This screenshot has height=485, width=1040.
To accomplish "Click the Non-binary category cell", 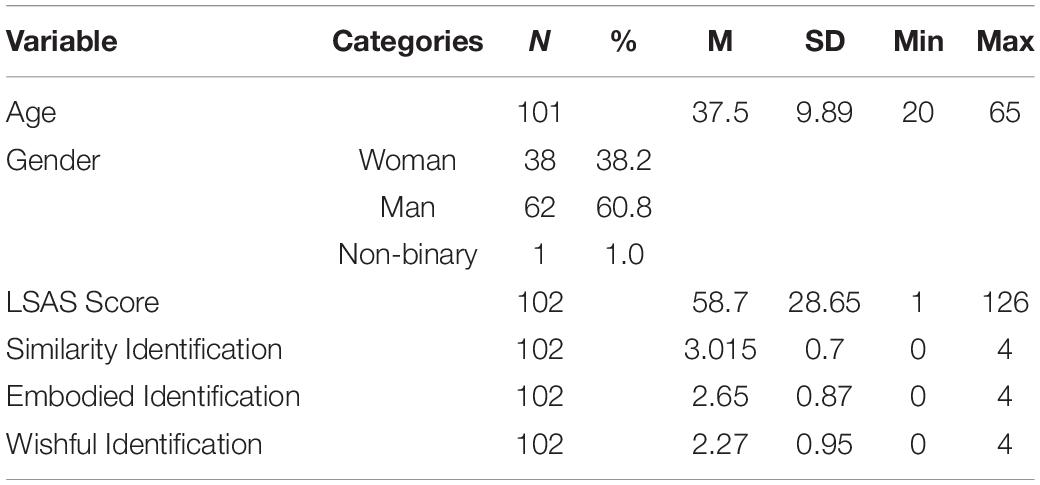I will pyautogui.click(x=407, y=255).
